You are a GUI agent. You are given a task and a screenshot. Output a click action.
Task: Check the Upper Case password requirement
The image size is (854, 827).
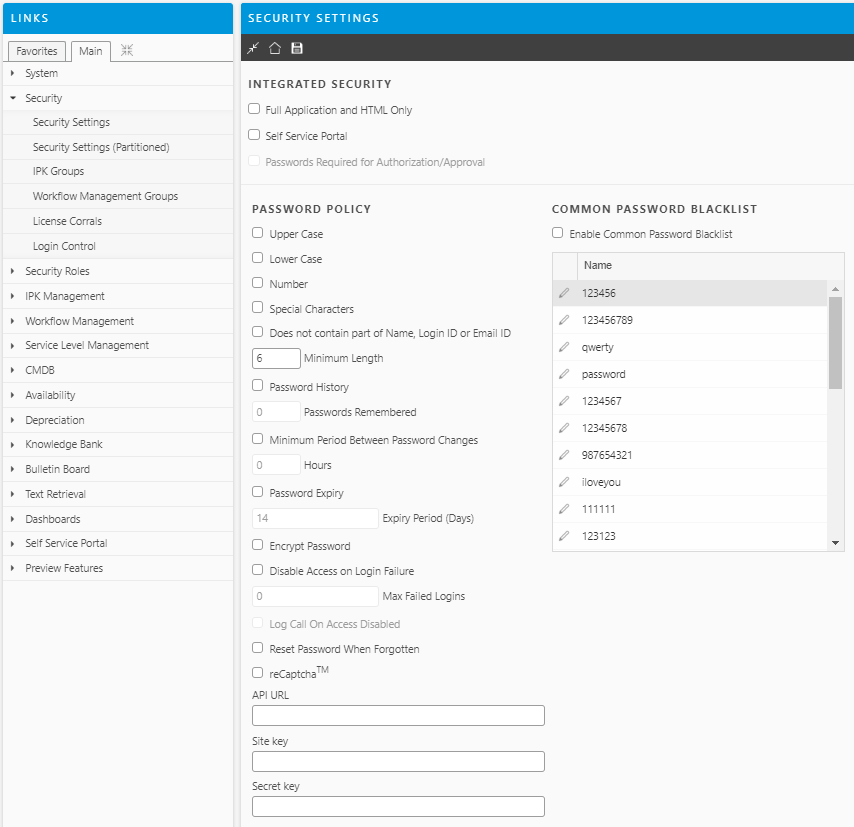click(x=256, y=232)
